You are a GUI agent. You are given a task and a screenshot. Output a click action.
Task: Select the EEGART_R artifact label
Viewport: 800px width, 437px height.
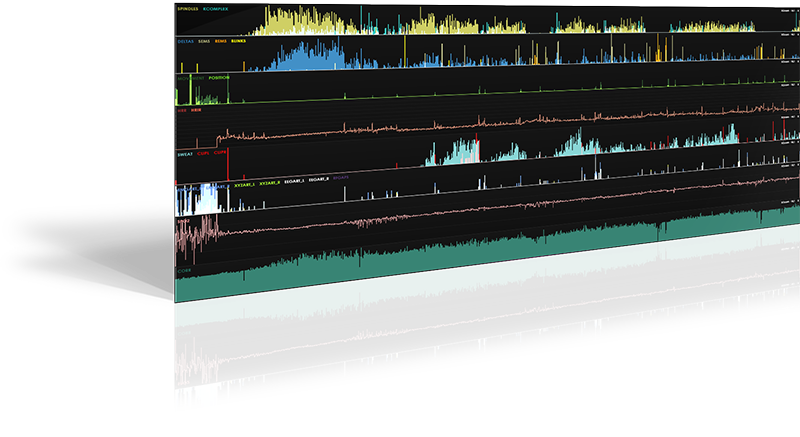coord(320,184)
